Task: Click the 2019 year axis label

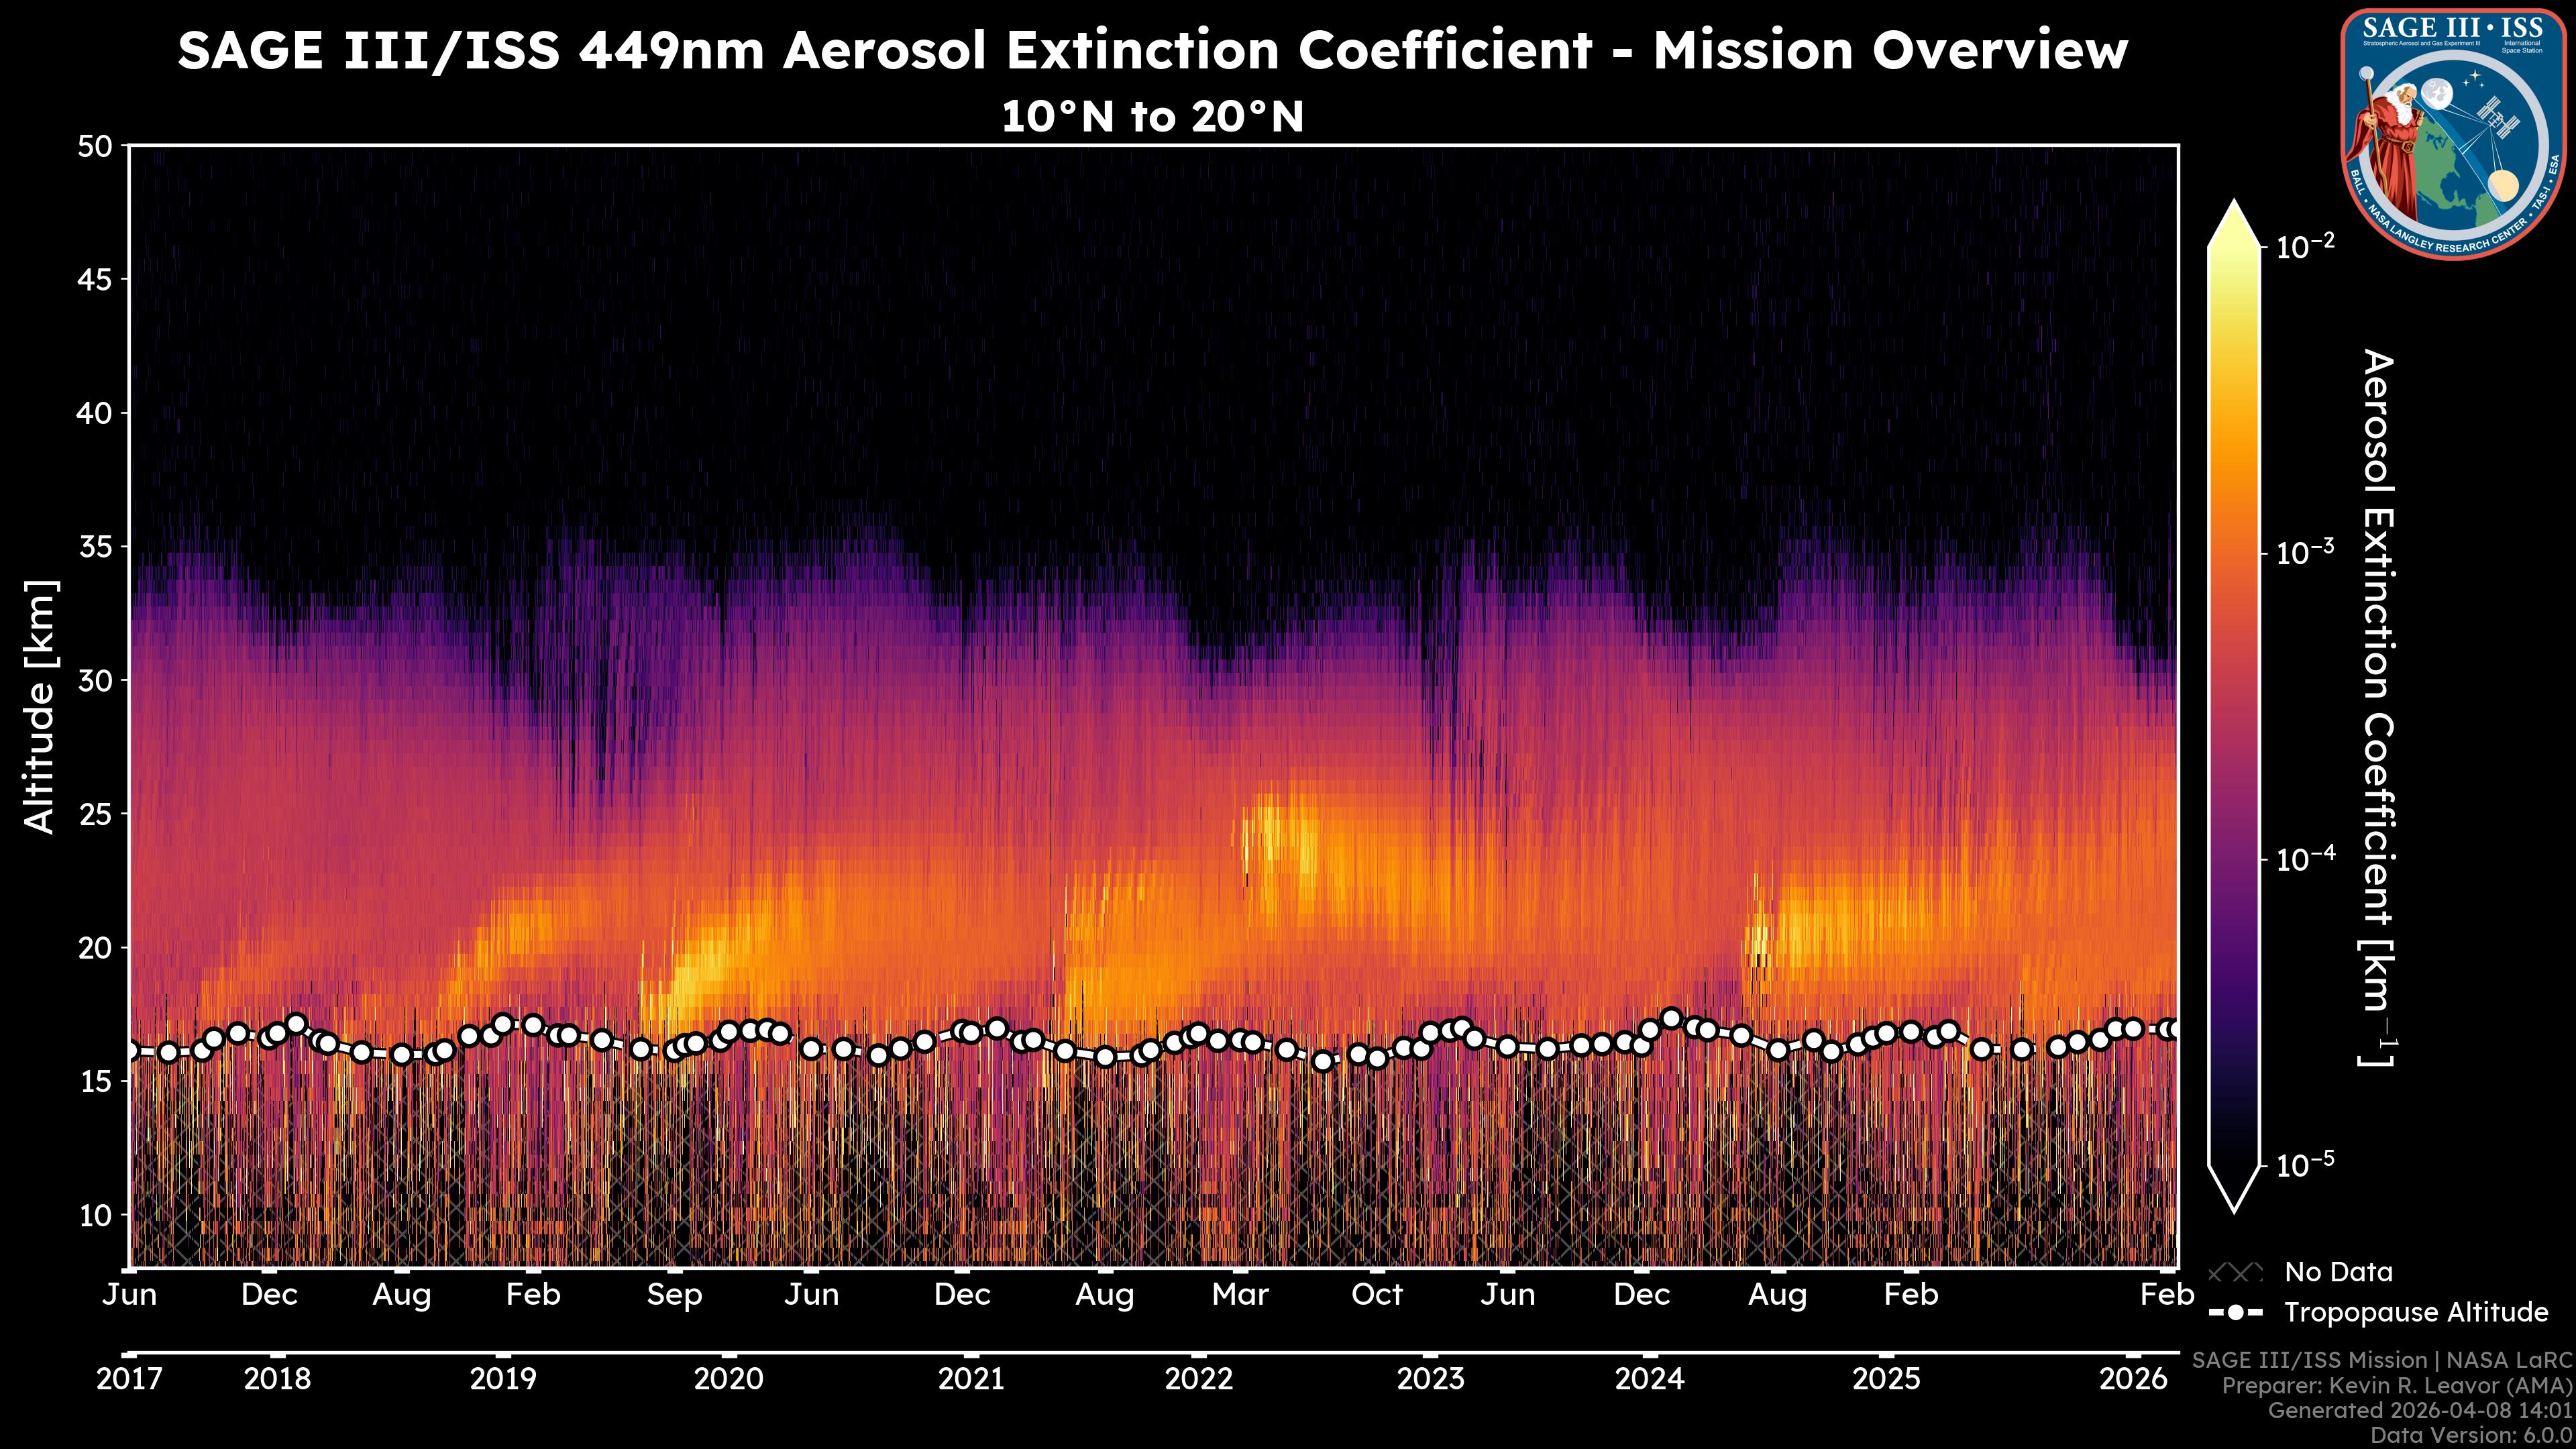Action: (x=504, y=1379)
